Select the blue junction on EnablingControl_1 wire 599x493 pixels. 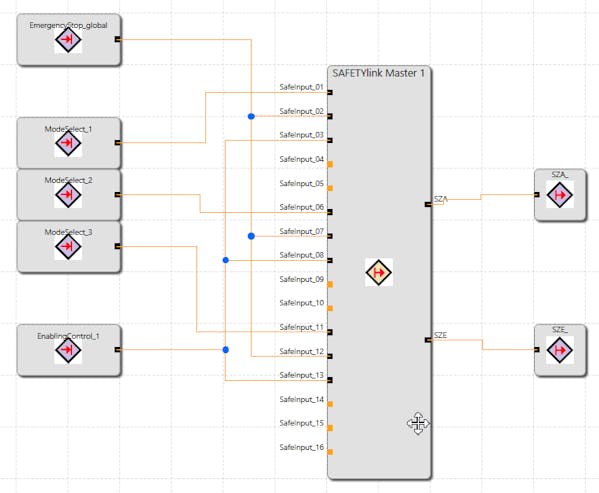[x=226, y=350]
